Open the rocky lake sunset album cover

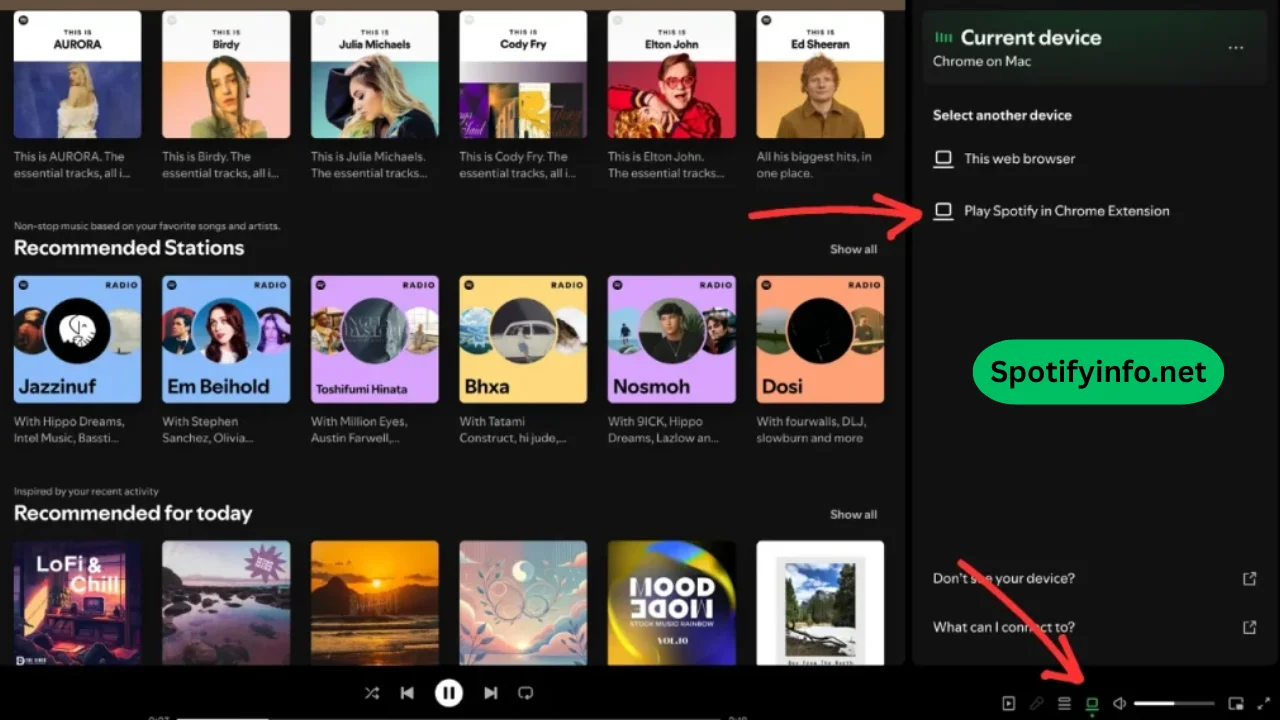[x=226, y=603]
